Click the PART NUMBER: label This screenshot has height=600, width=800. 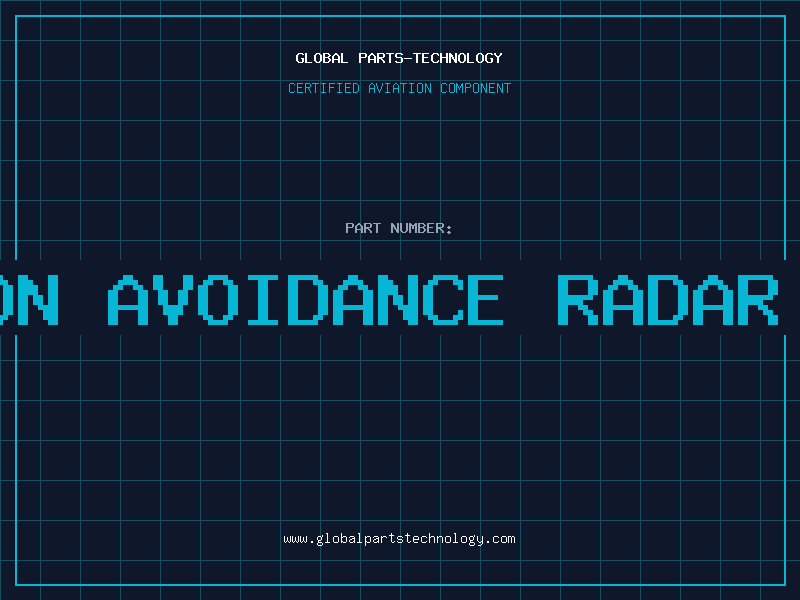pos(399,228)
